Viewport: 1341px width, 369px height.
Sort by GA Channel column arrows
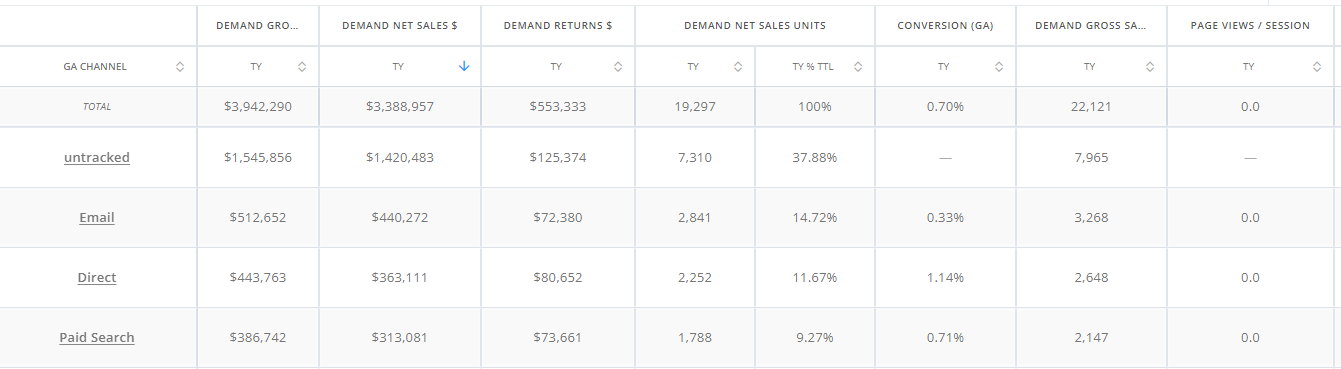click(x=180, y=67)
